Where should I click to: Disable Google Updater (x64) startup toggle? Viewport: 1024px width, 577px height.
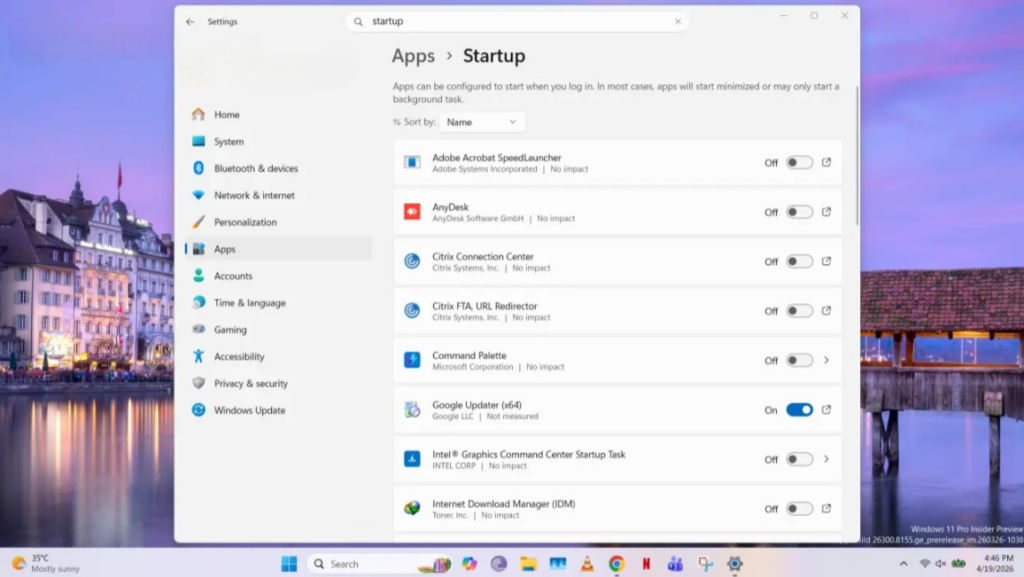coord(799,410)
